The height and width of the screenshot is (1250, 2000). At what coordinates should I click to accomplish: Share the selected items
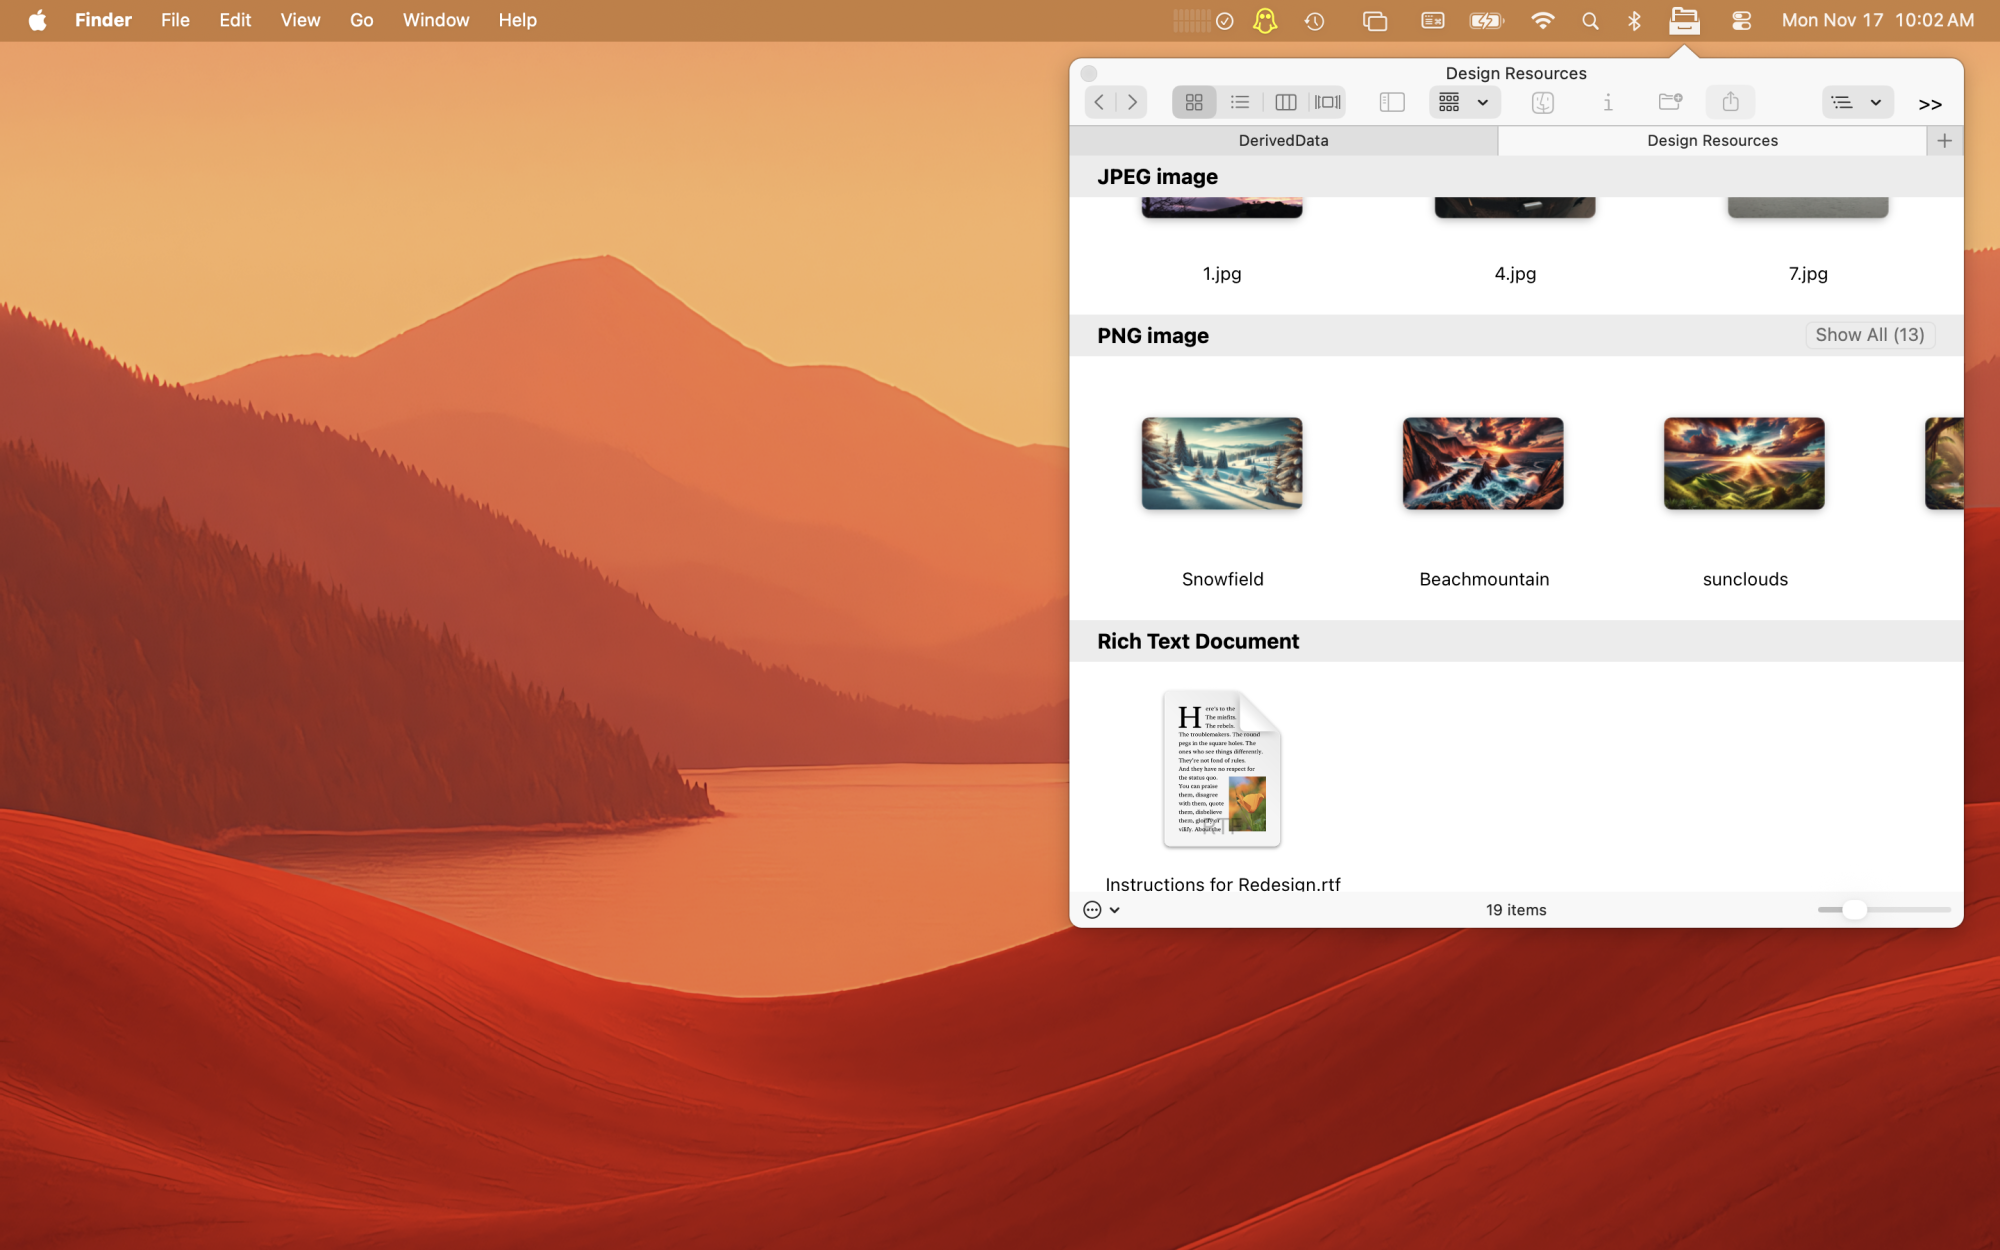pos(1730,101)
